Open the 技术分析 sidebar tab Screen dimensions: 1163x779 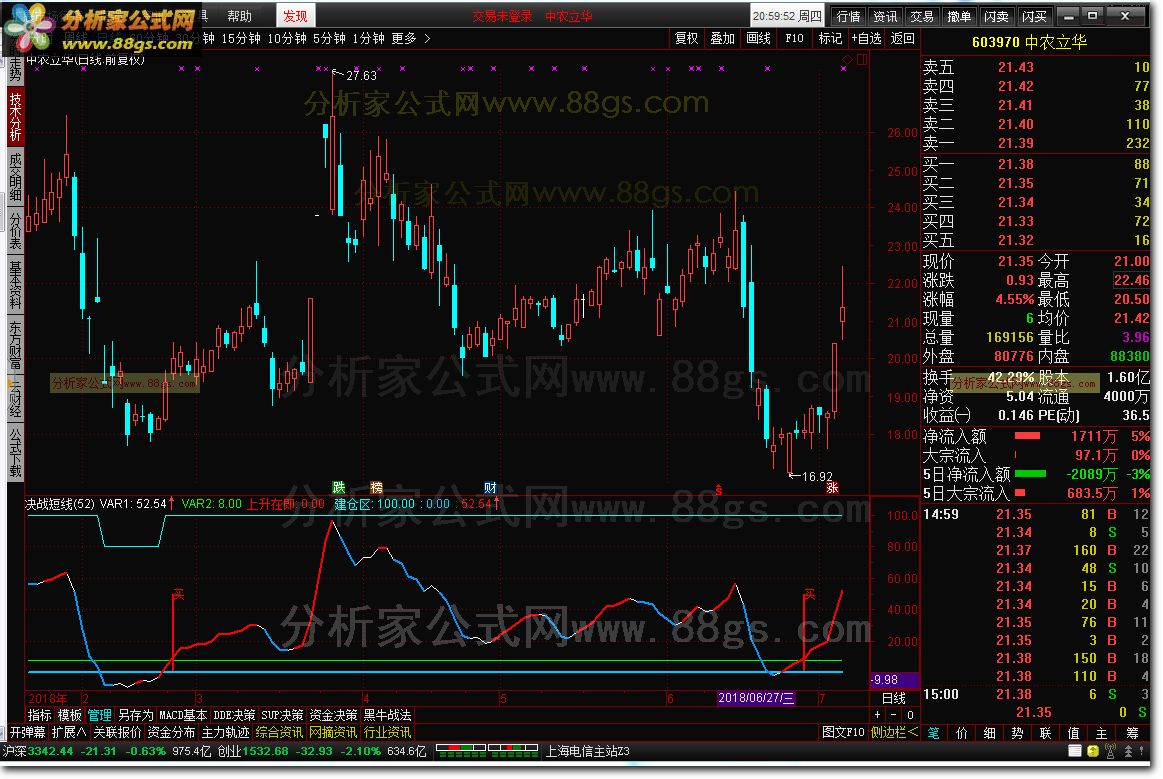(16, 116)
